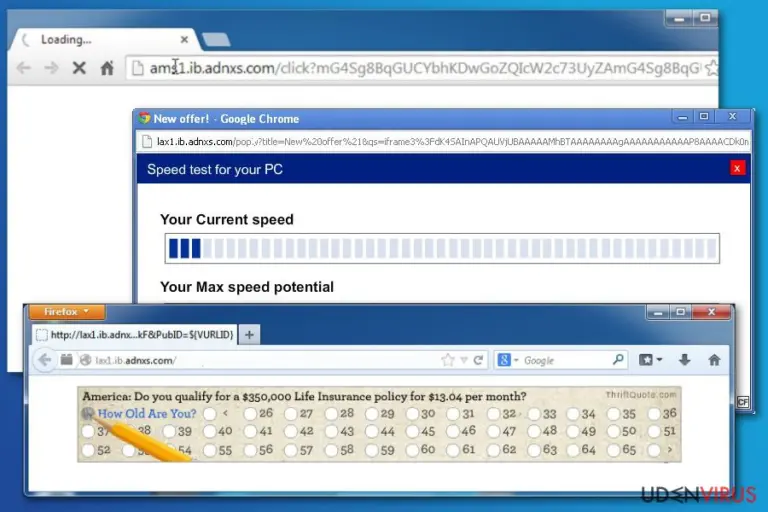The image size is (768, 512).
Task: Reload the page in Firefox
Action: (478, 361)
